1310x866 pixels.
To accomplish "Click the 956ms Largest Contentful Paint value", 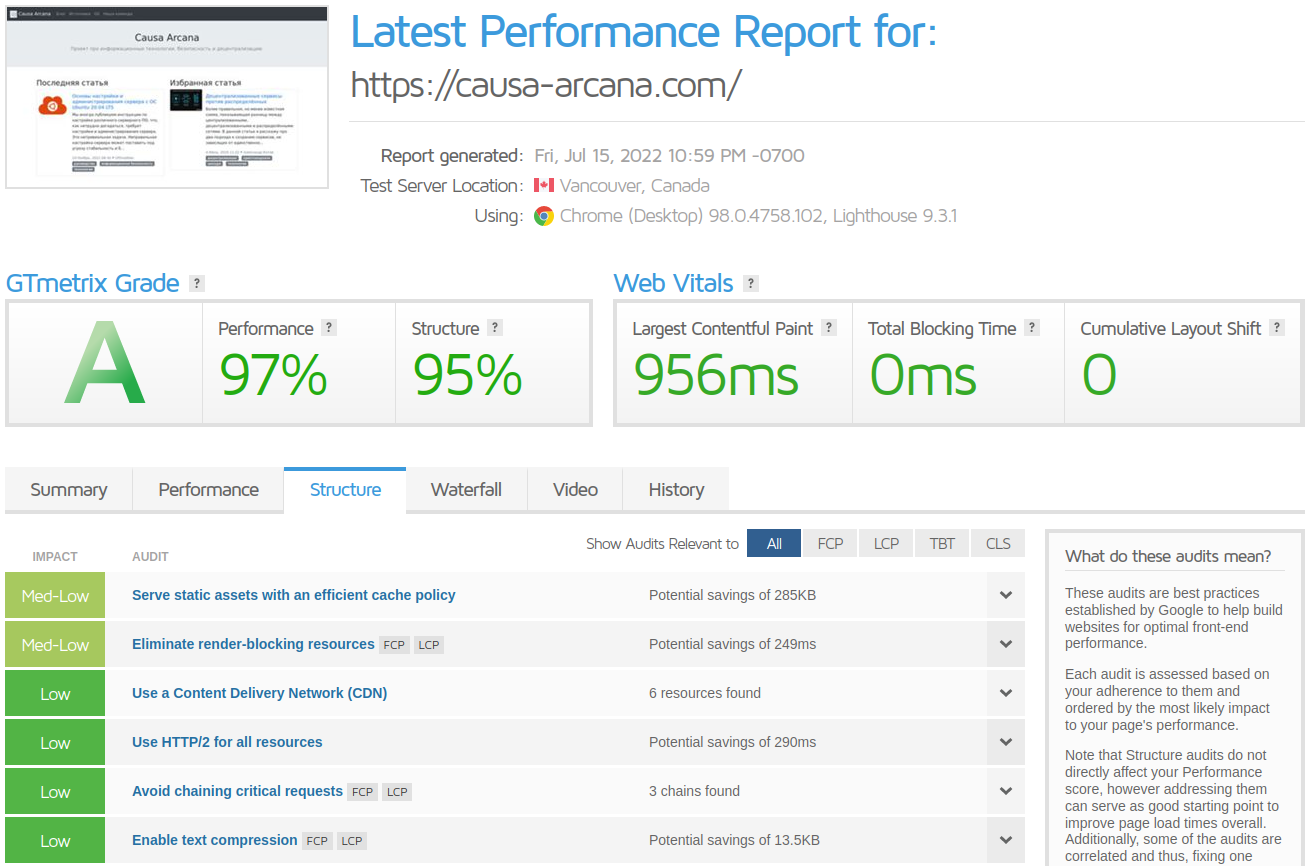I will click(x=716, y=376).
